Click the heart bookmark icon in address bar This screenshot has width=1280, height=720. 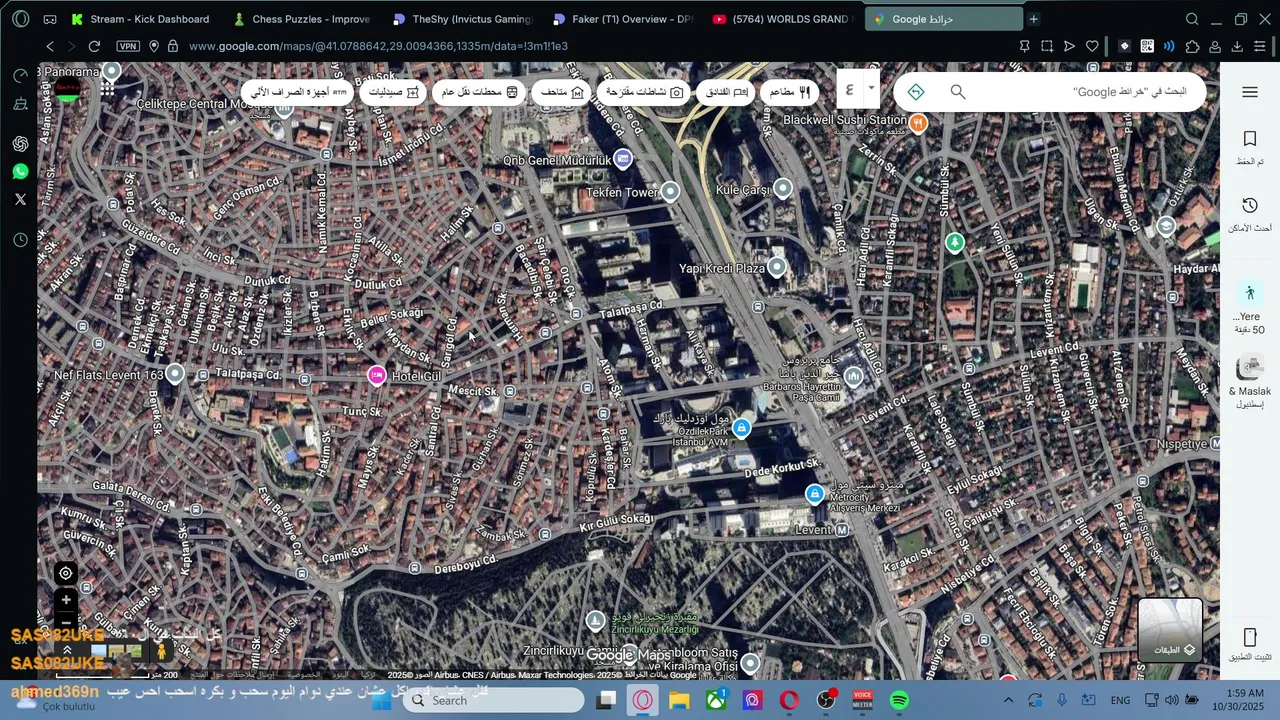click(1092, 46)
